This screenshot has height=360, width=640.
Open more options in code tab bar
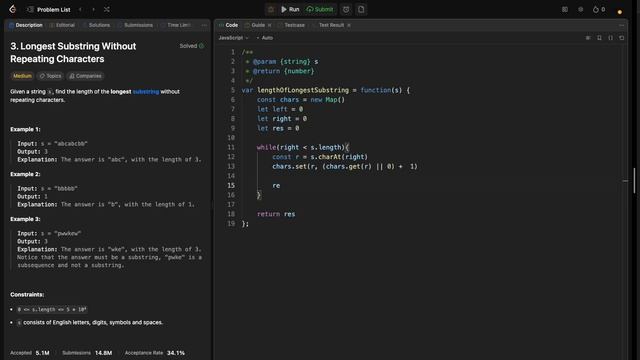pos(621,25)
